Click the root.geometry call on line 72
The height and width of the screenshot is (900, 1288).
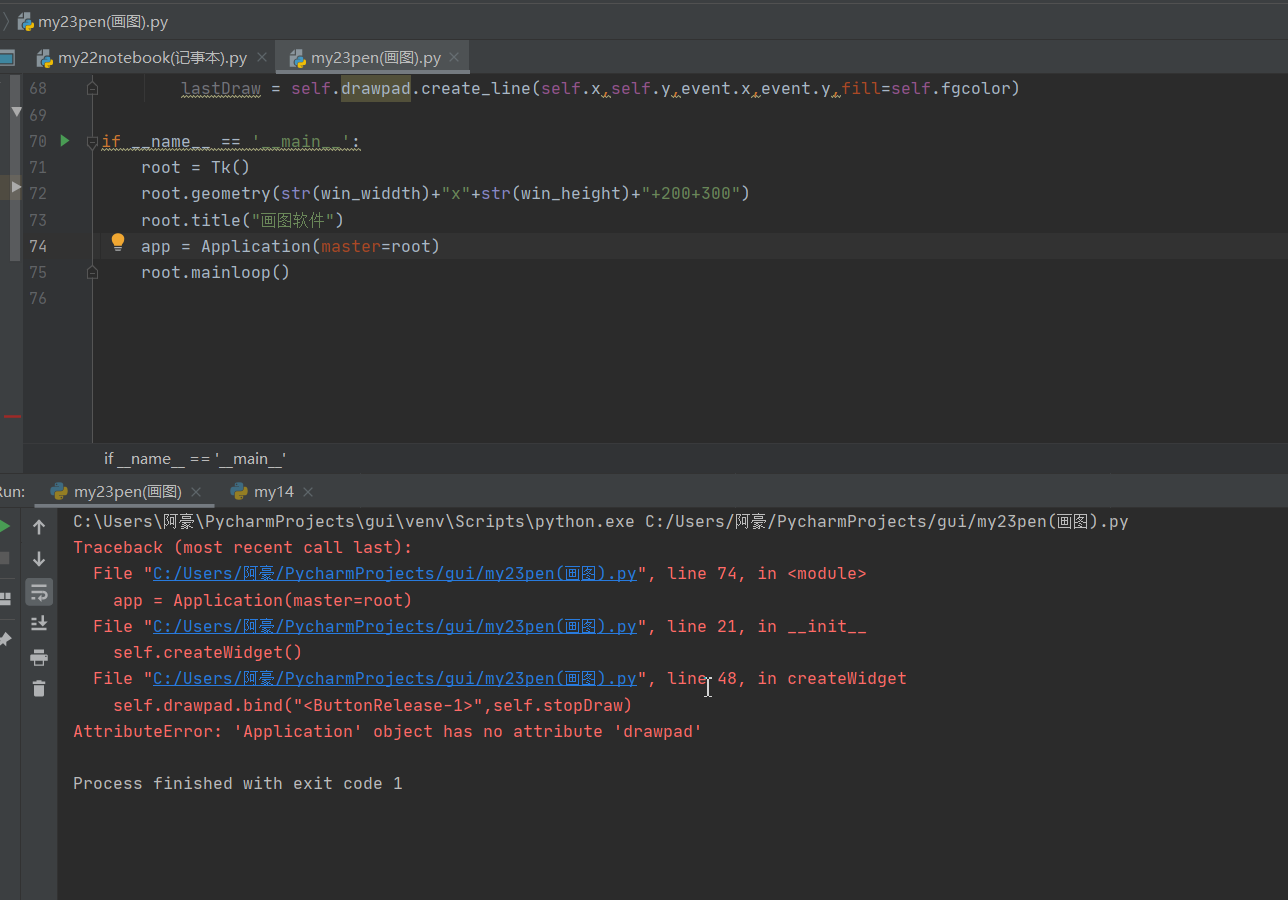click(x=445, y=193)
